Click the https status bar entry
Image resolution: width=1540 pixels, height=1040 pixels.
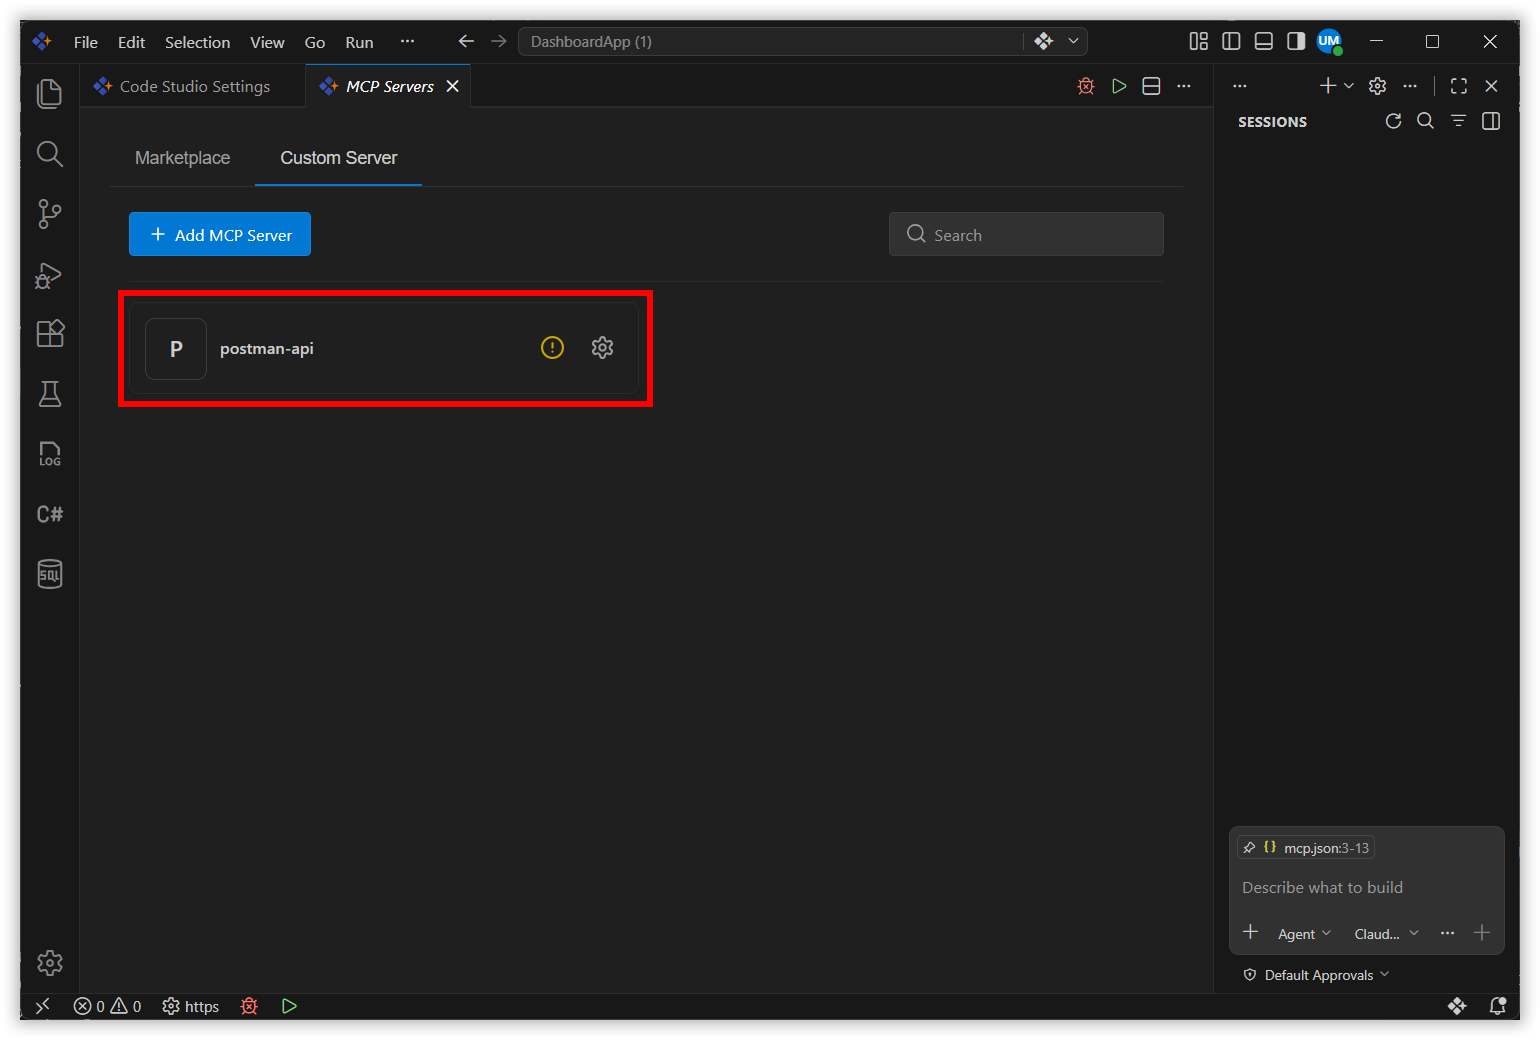tap(191, 1006)
